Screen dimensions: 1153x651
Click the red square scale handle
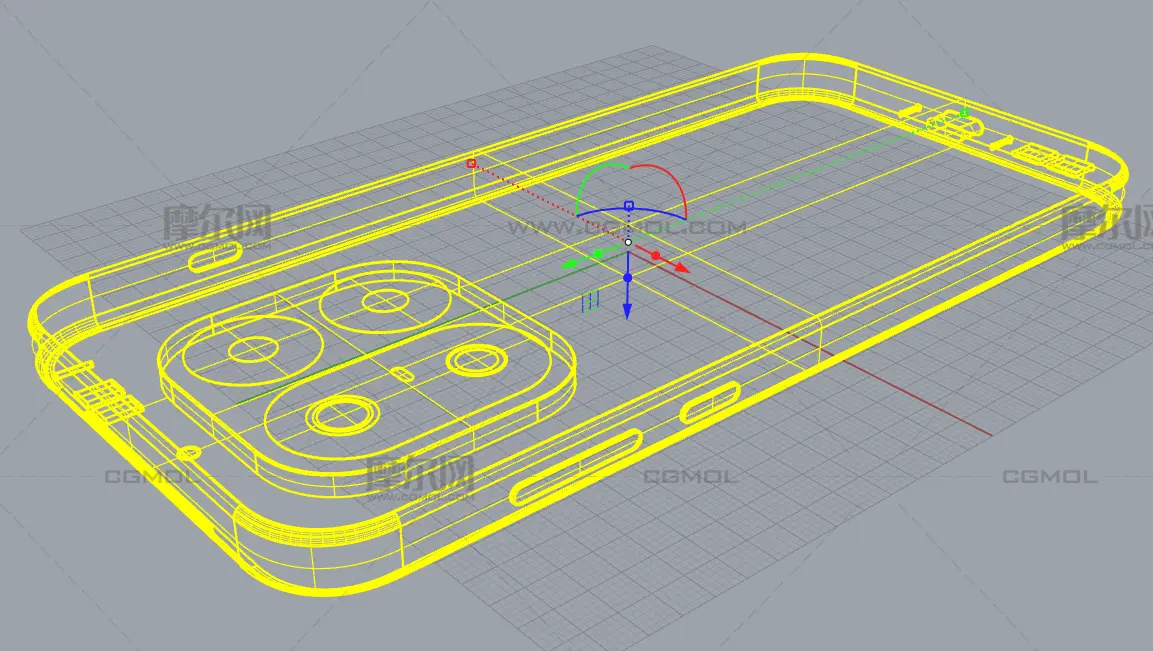pyautogui.click(x=471, y=163)
